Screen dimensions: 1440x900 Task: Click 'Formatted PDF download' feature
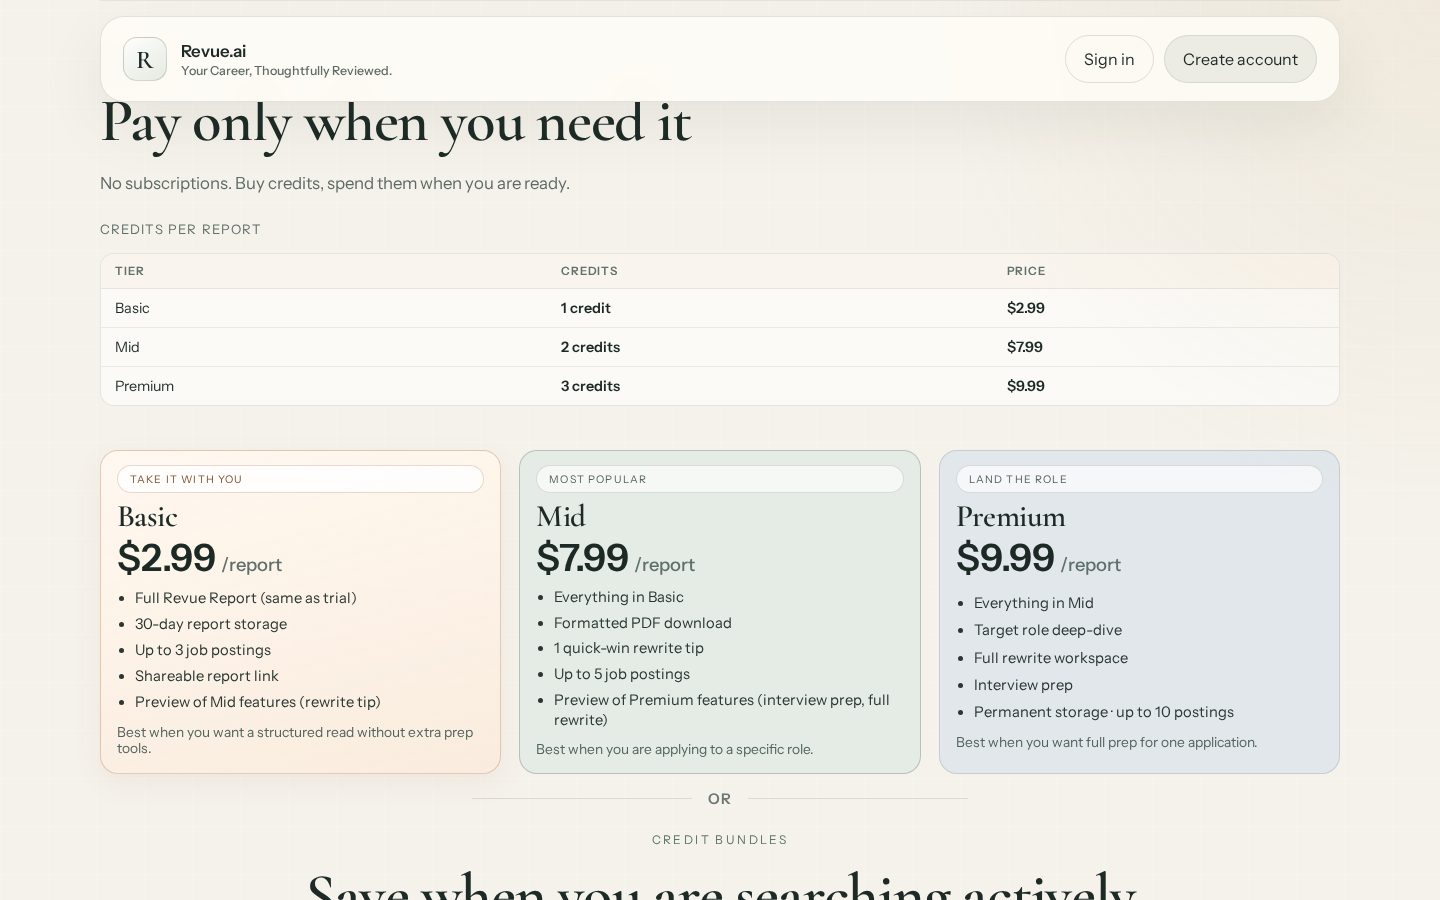click(643, 623)
